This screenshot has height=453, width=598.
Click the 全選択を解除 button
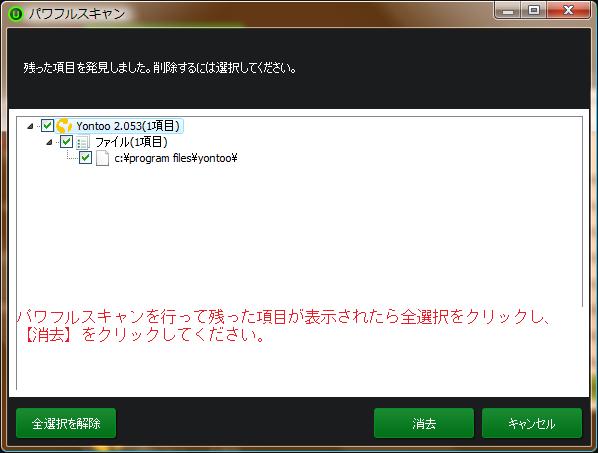66,423
